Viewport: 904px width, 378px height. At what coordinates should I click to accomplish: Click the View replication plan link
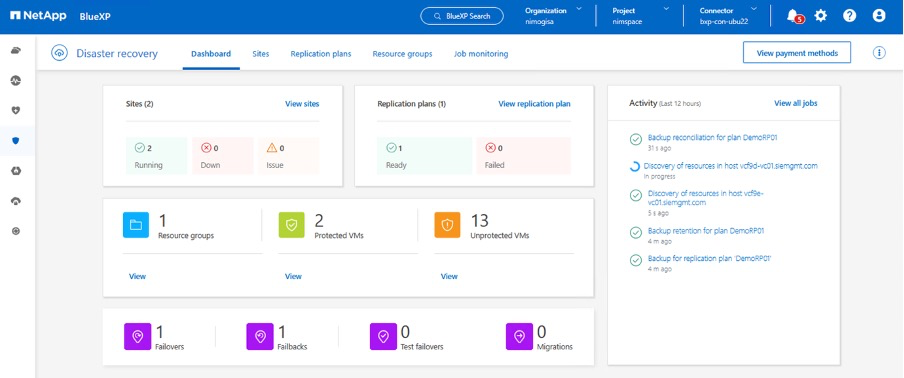click(x=534, y=104)
